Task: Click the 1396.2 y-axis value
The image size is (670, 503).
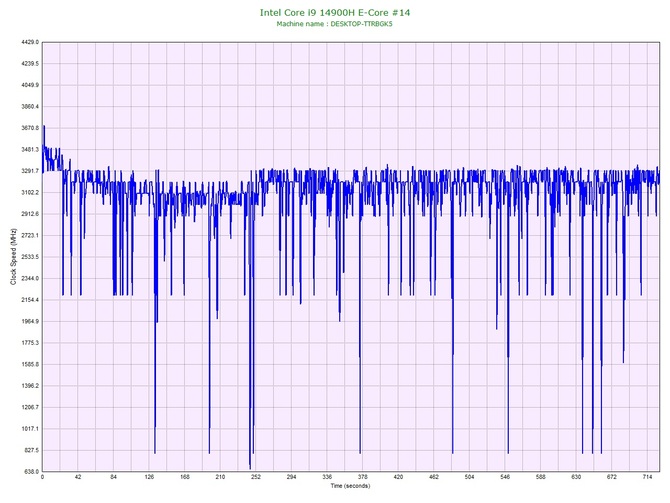Action: (x=30, y=386)
